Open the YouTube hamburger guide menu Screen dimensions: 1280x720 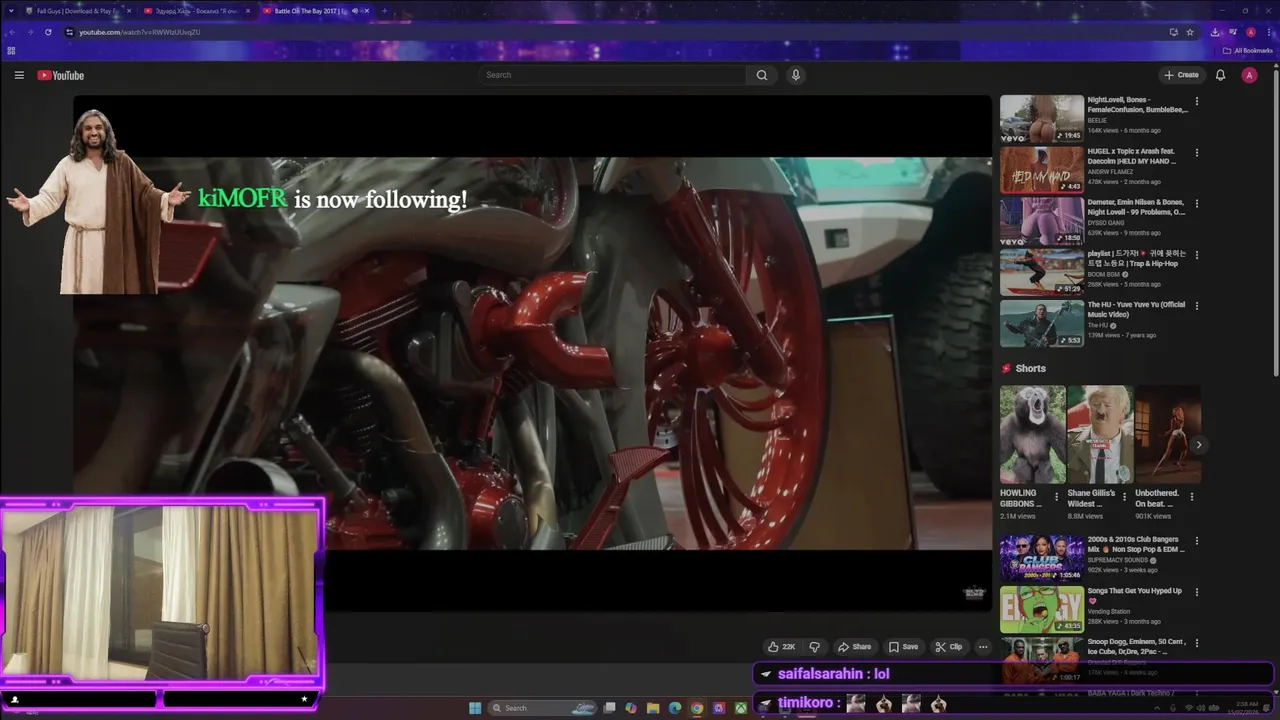19,75
